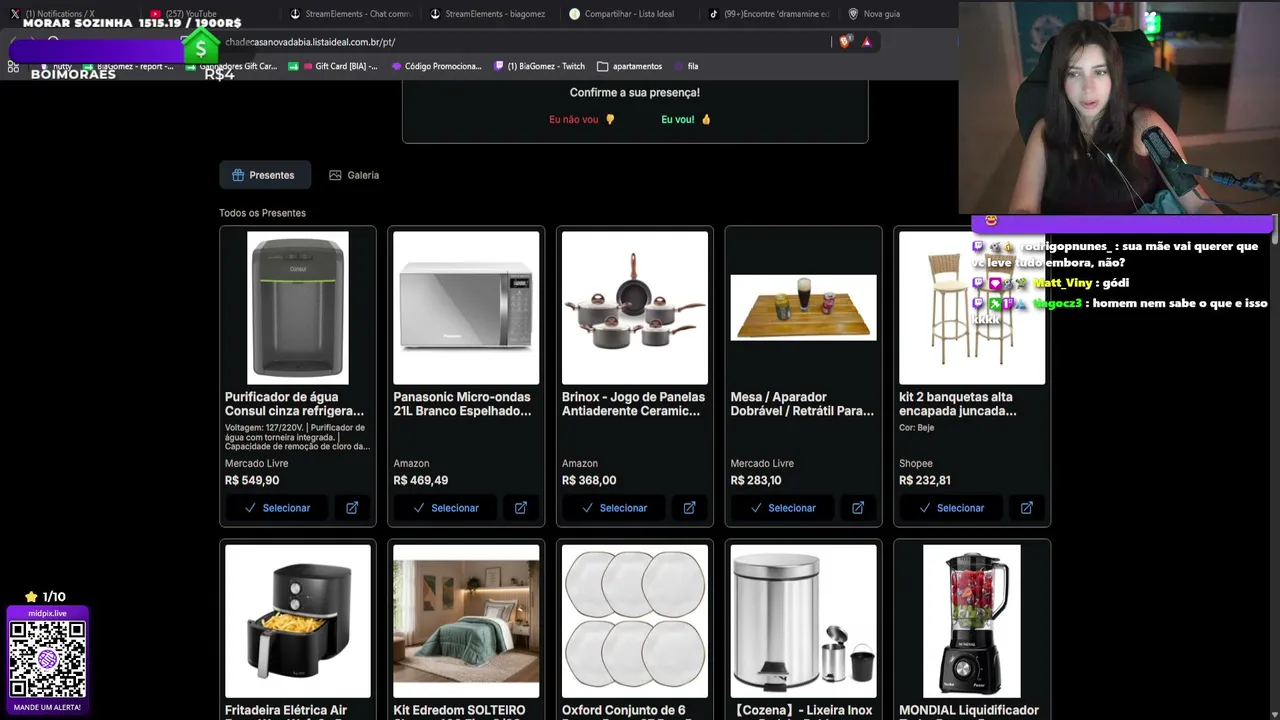Open external link for Panasonic Micro-ondas
1280x720 pixels.
521,508
